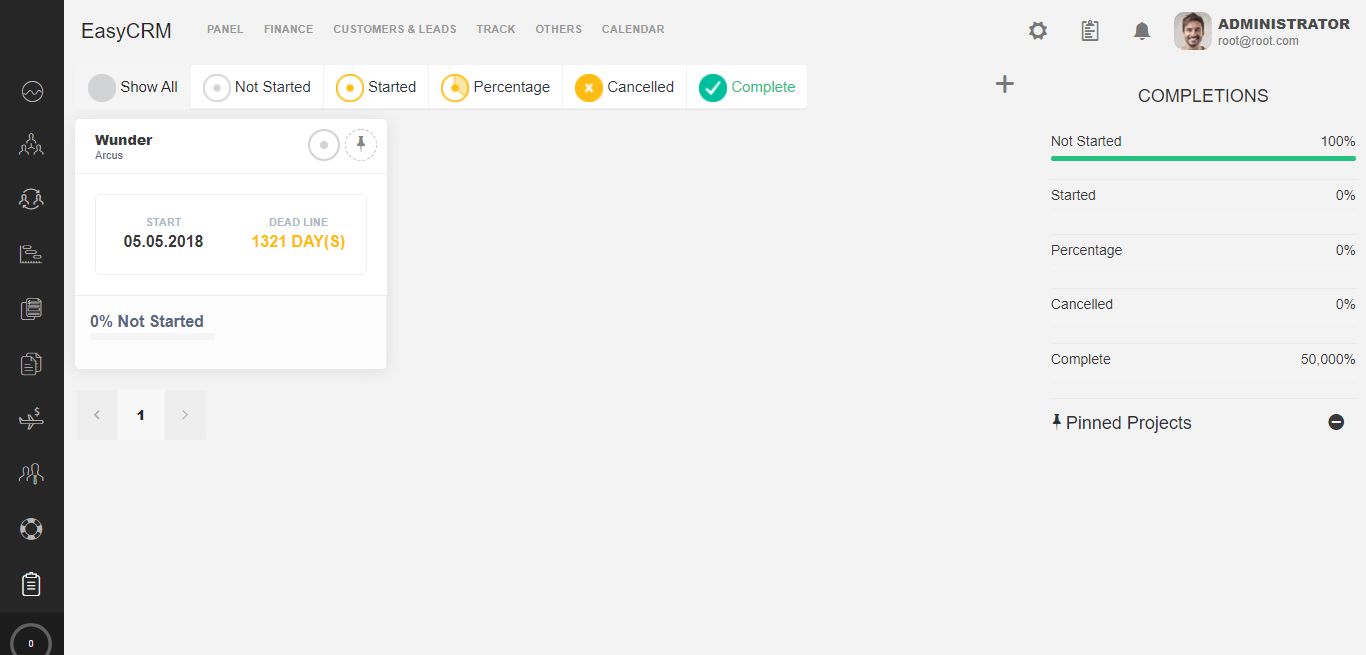Click the administrator avatar photo
1366x655 pixels.
pos(1193,31)
